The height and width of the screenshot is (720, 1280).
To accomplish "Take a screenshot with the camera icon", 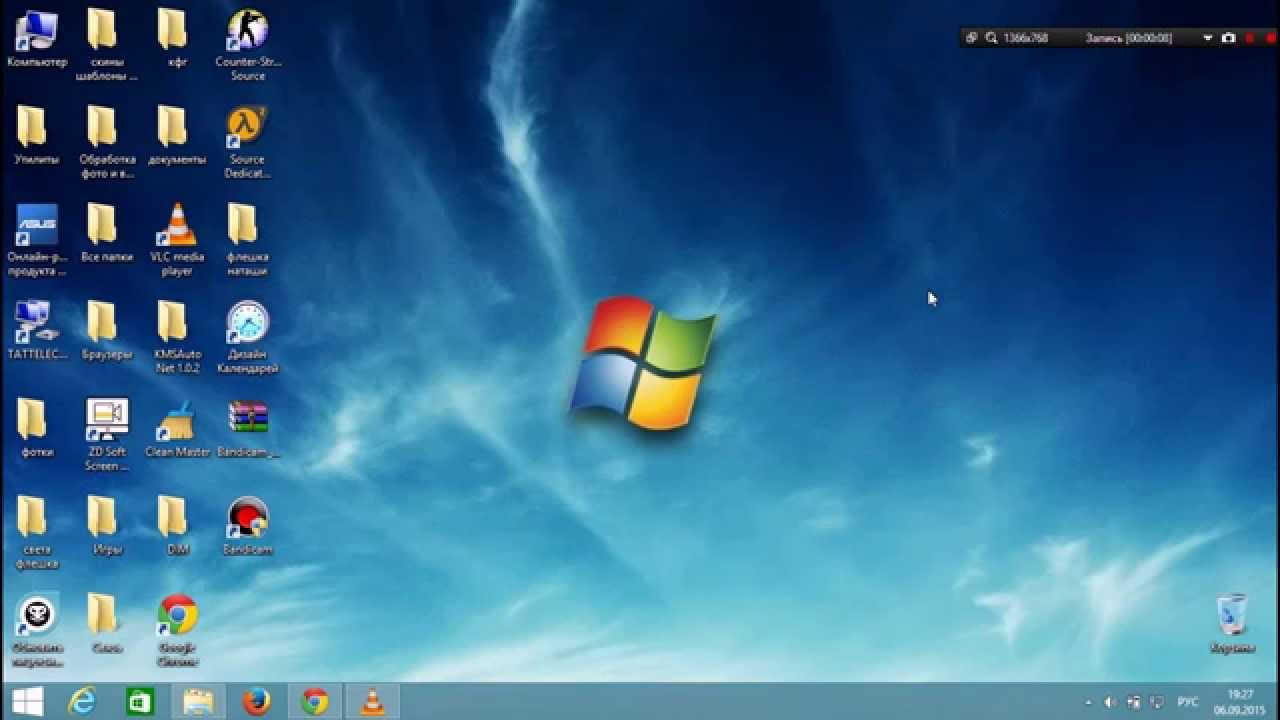I will click(1229, 38).
